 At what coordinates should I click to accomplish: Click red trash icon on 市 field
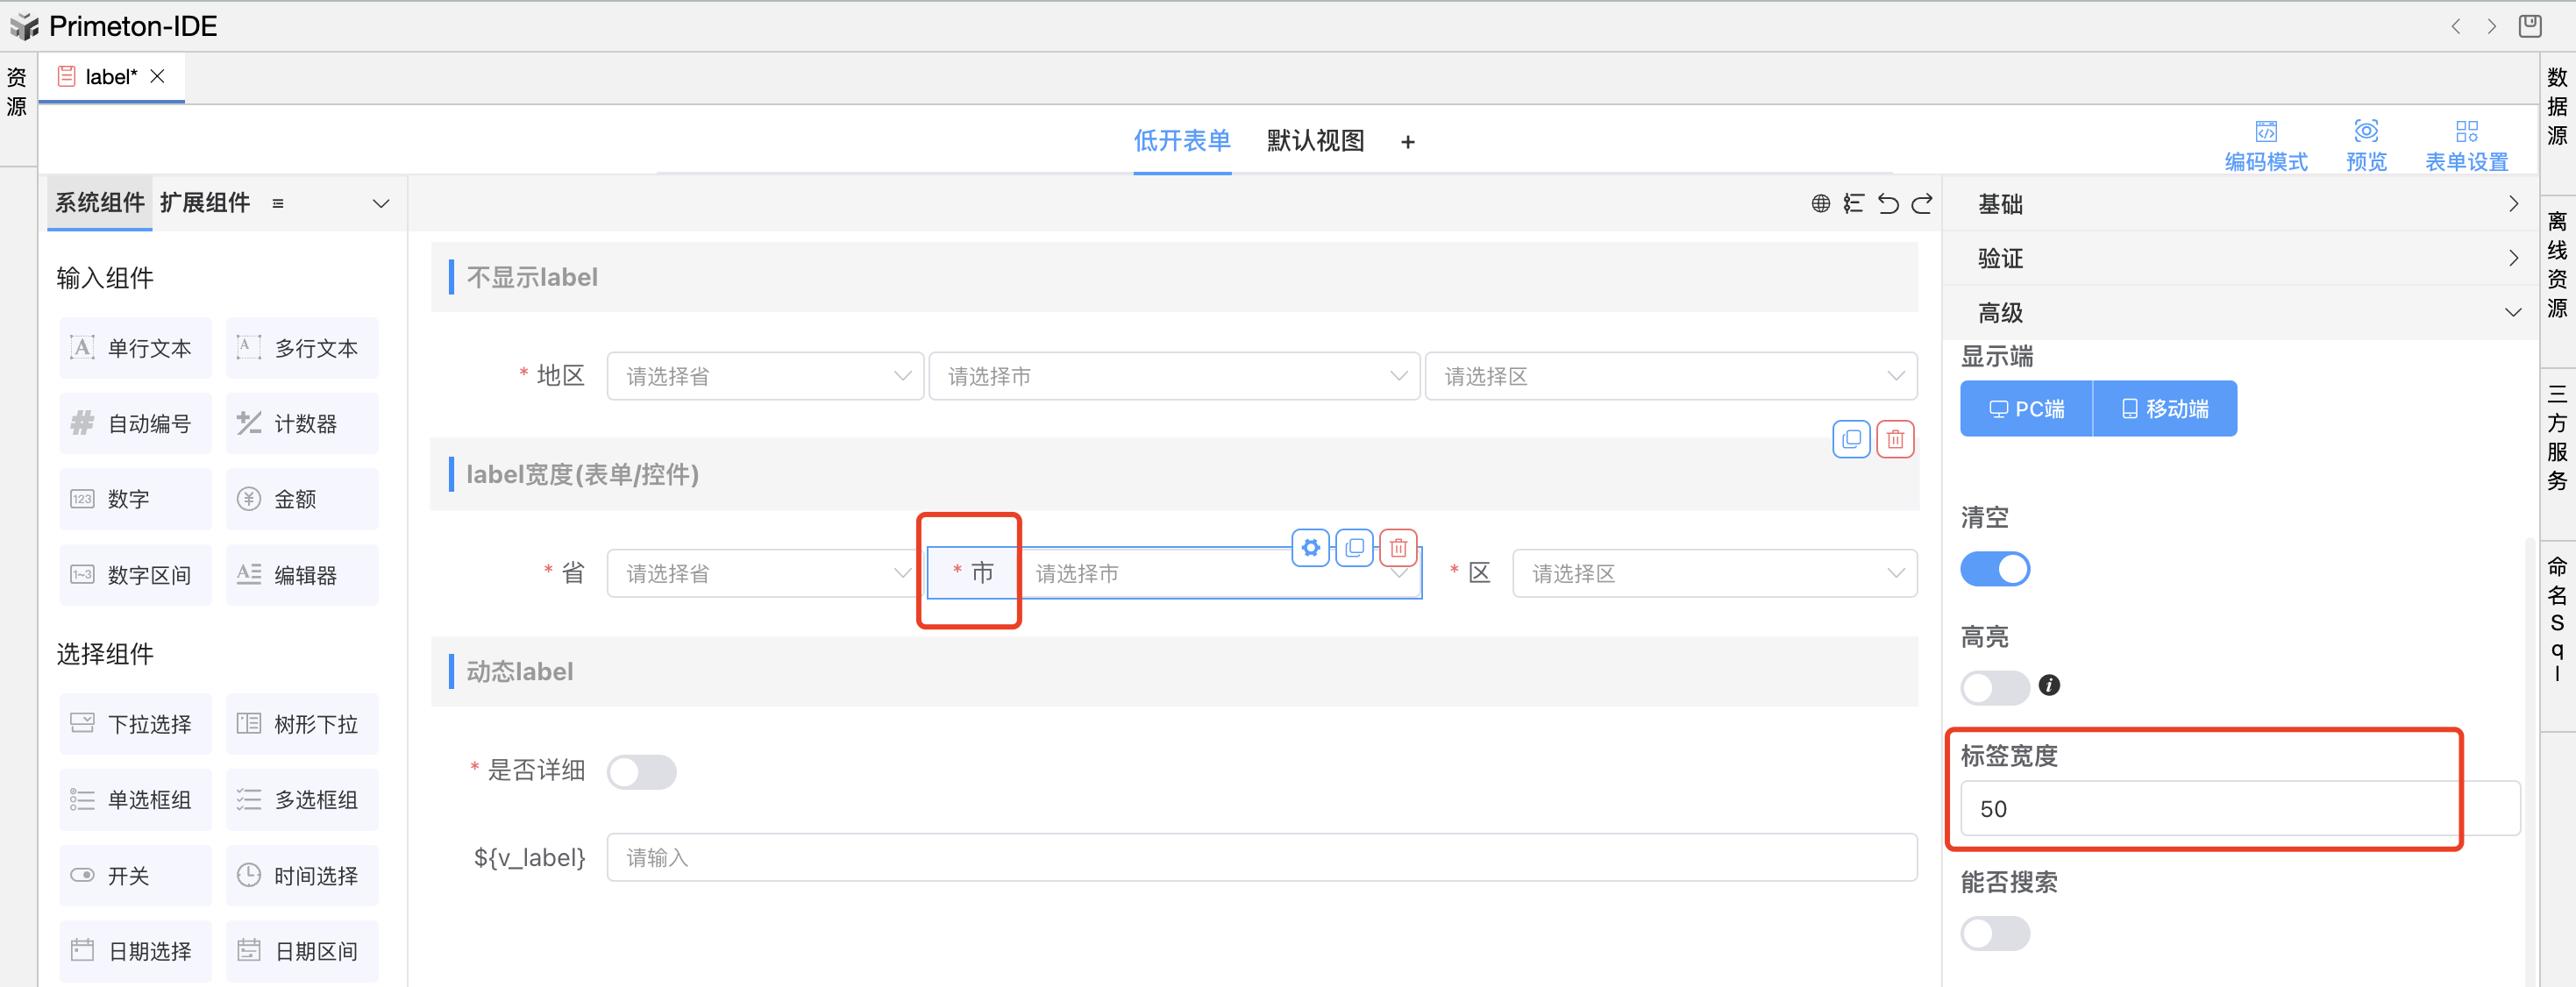tap(1398, 548)
